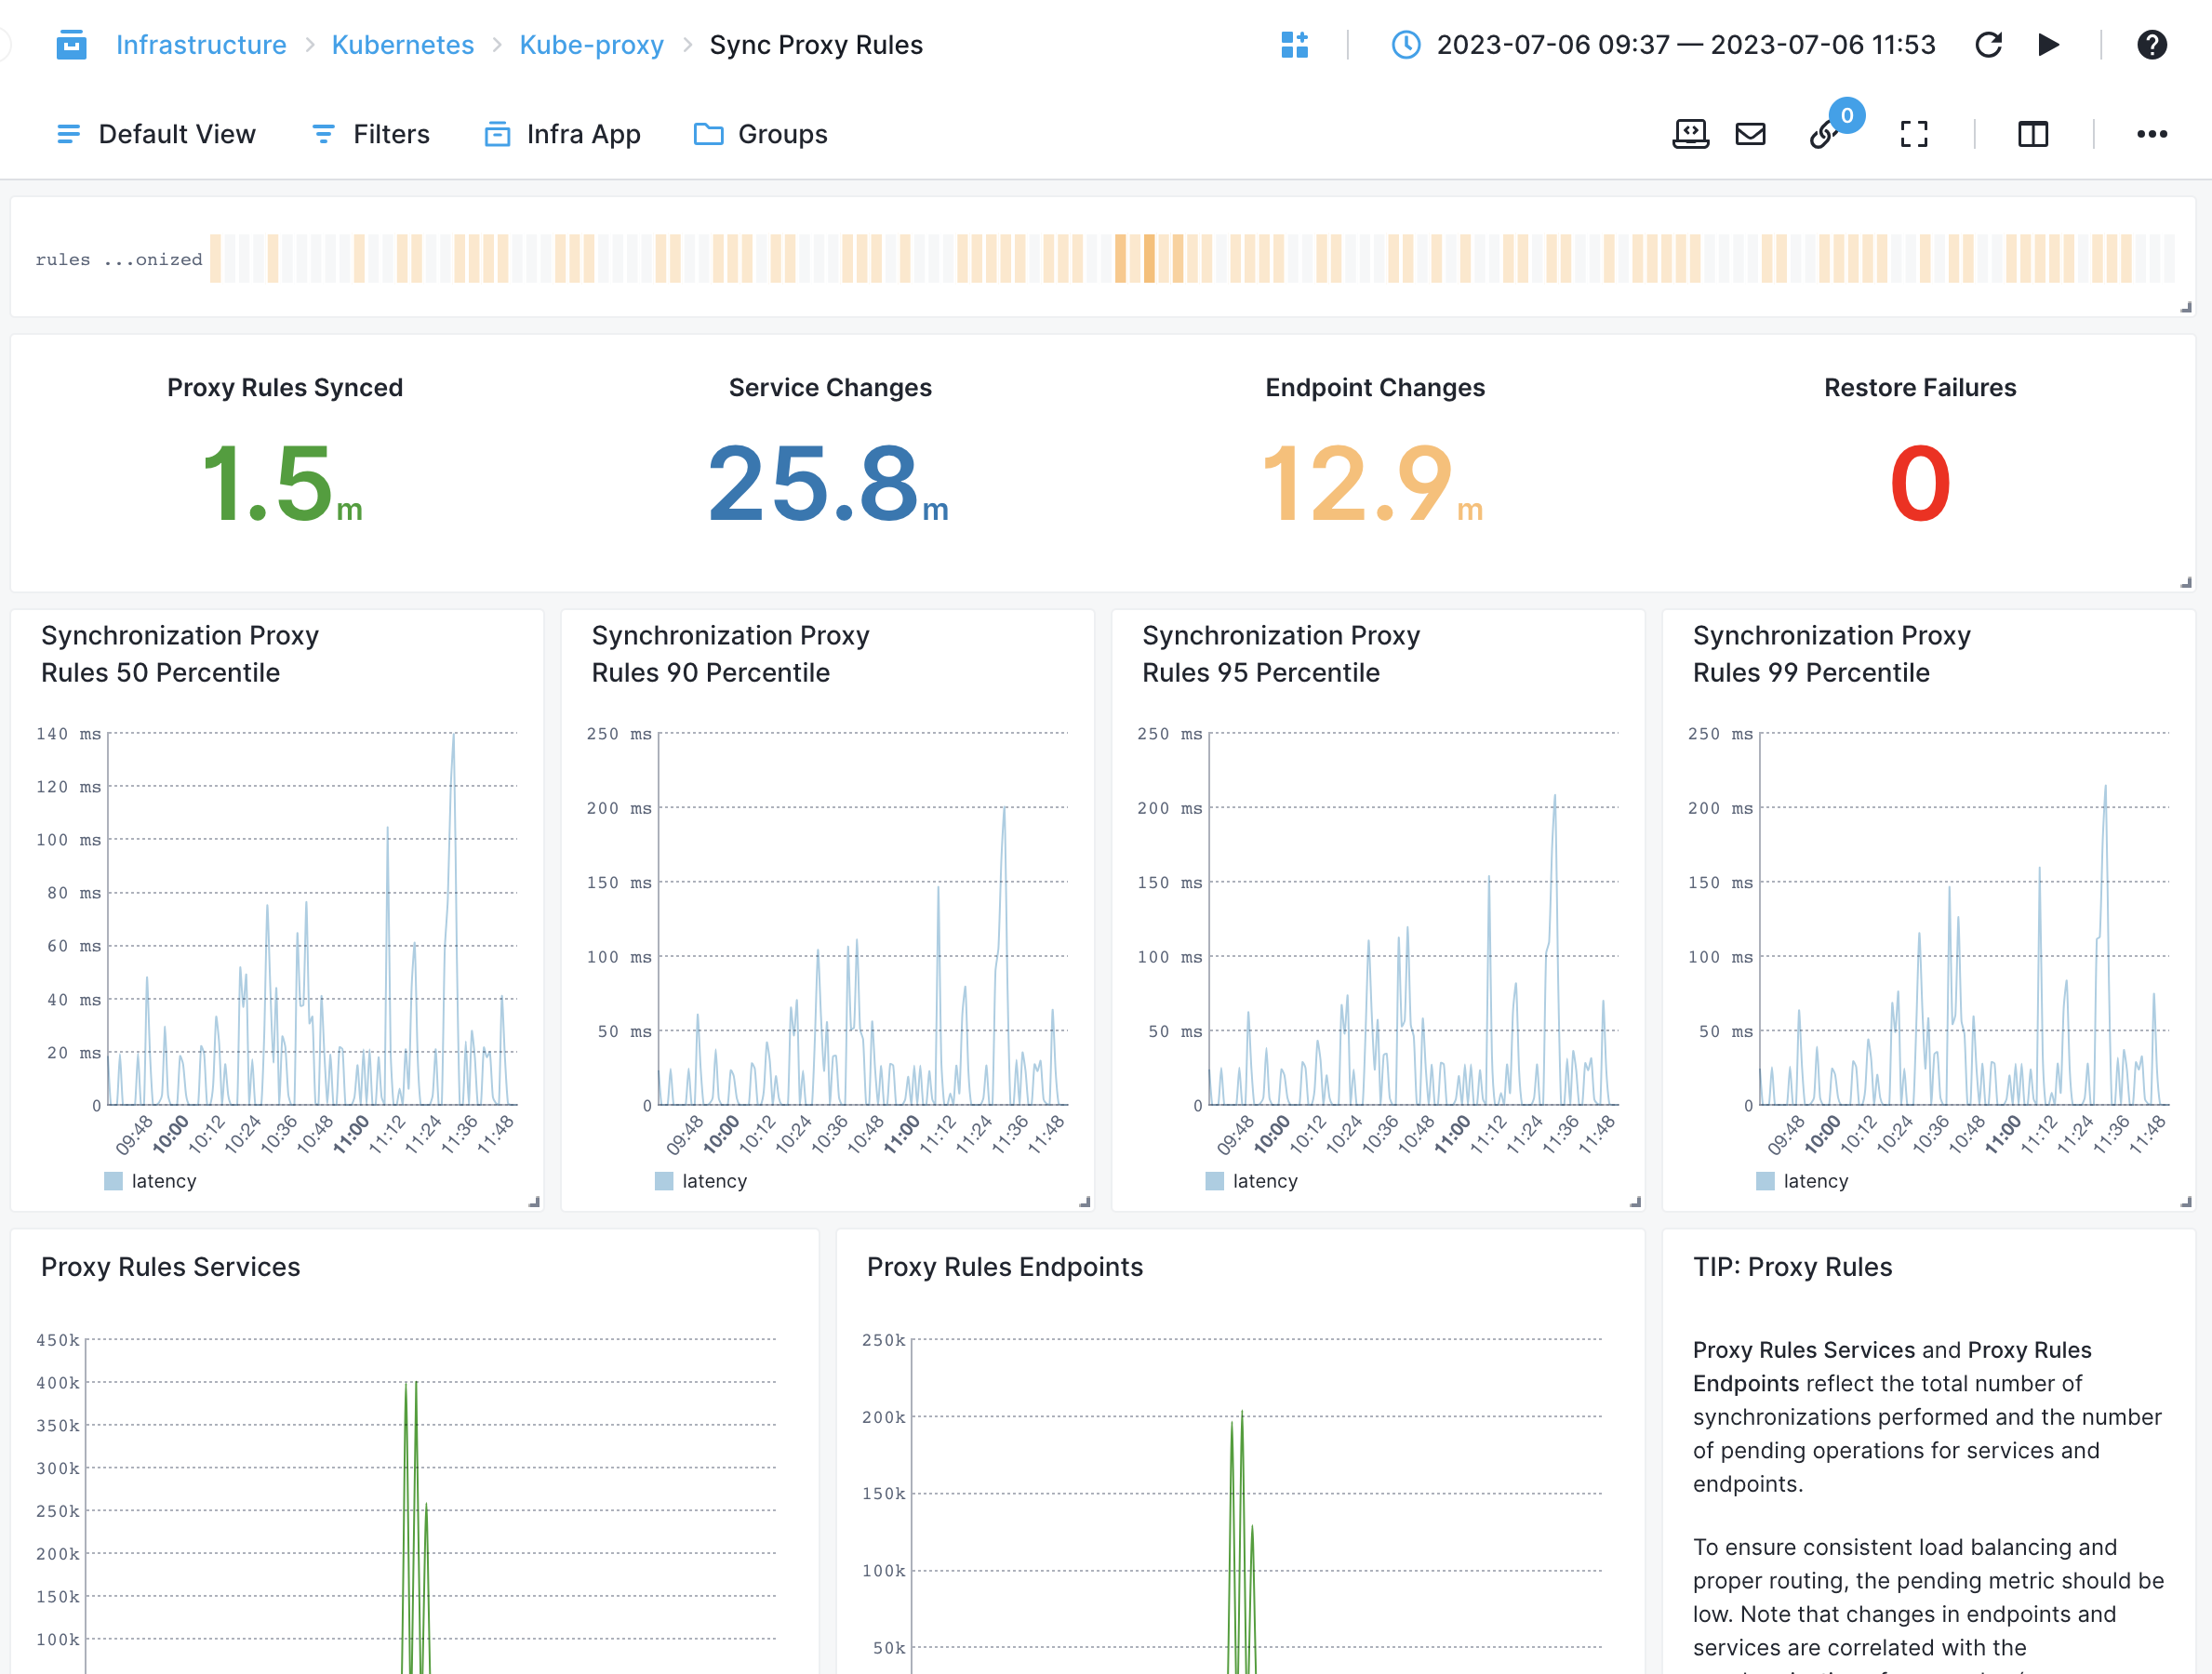Click the Default View lines icon
This screenshot has height=1674, width=2212.
pyautogui.click(x=68, y=134)
